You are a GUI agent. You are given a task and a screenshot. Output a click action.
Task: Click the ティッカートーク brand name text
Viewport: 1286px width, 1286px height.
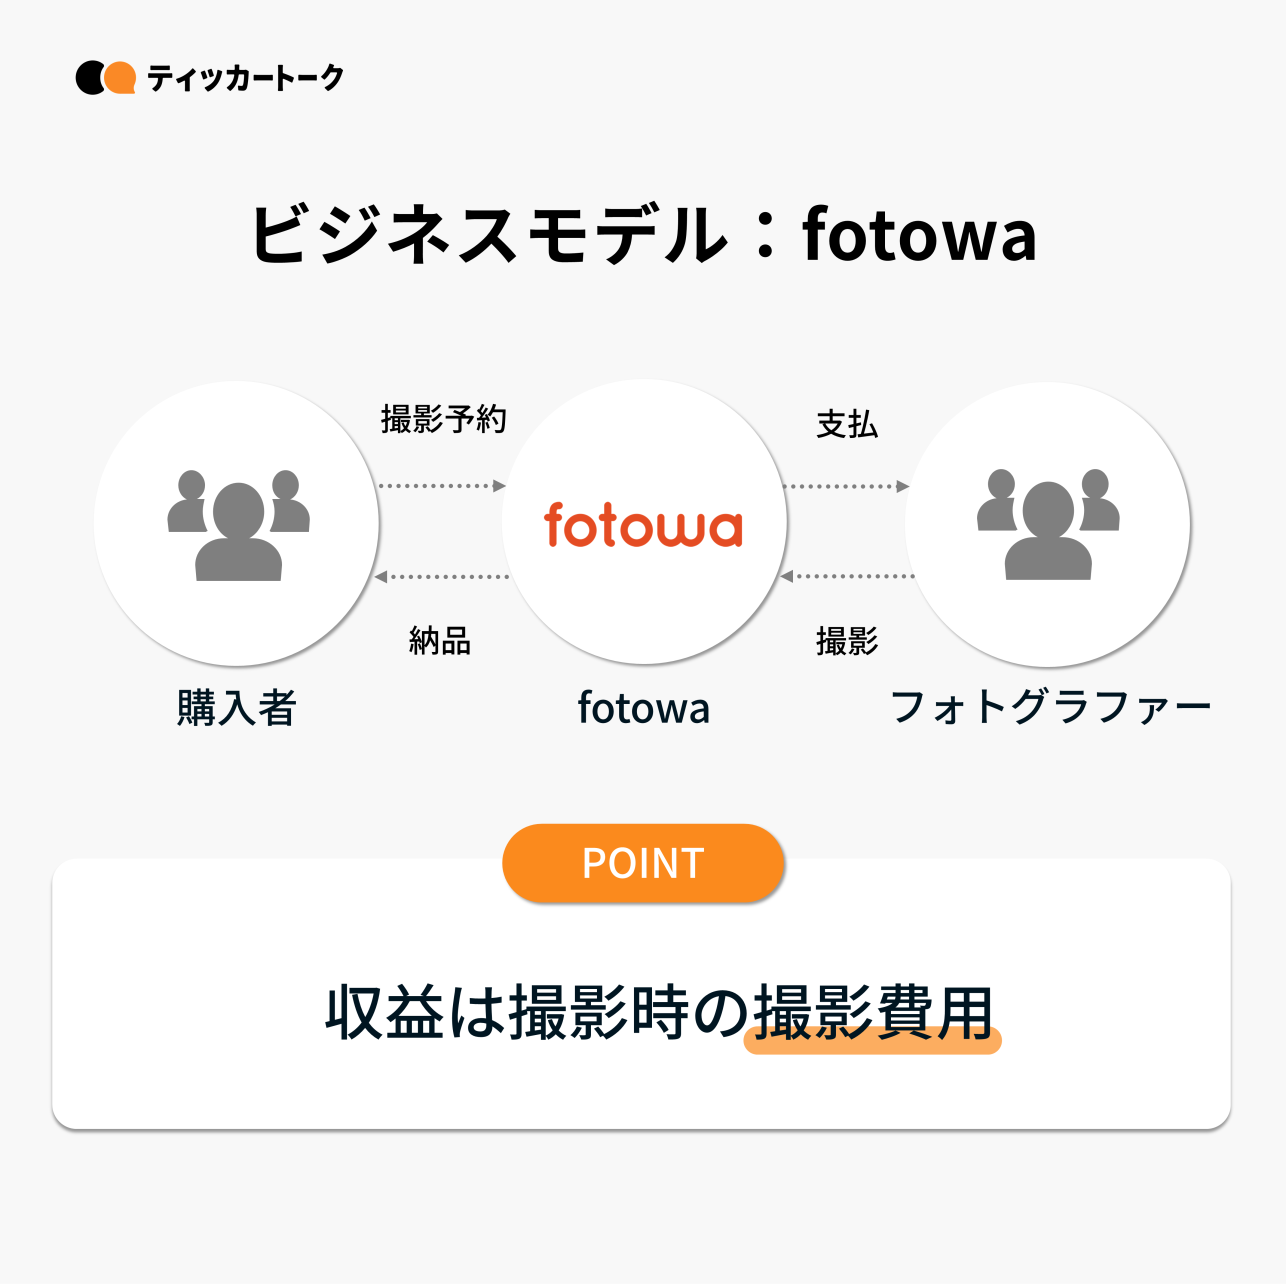click(x=245, y=78)
